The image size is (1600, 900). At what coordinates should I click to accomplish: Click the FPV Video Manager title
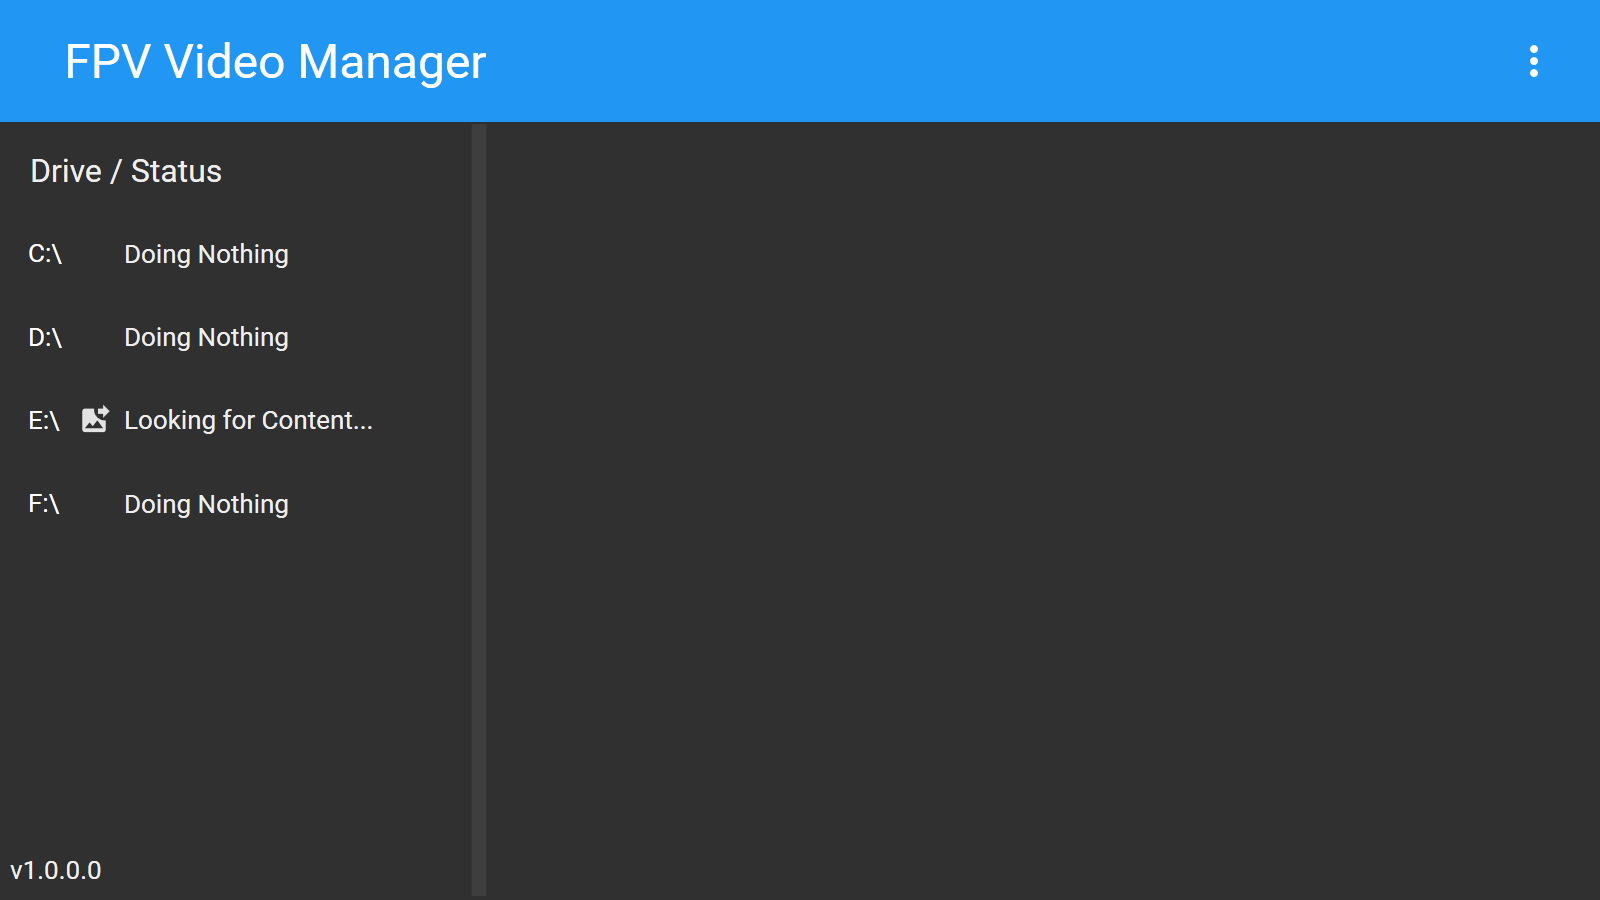pyautogui.click(x=275, y=62)
